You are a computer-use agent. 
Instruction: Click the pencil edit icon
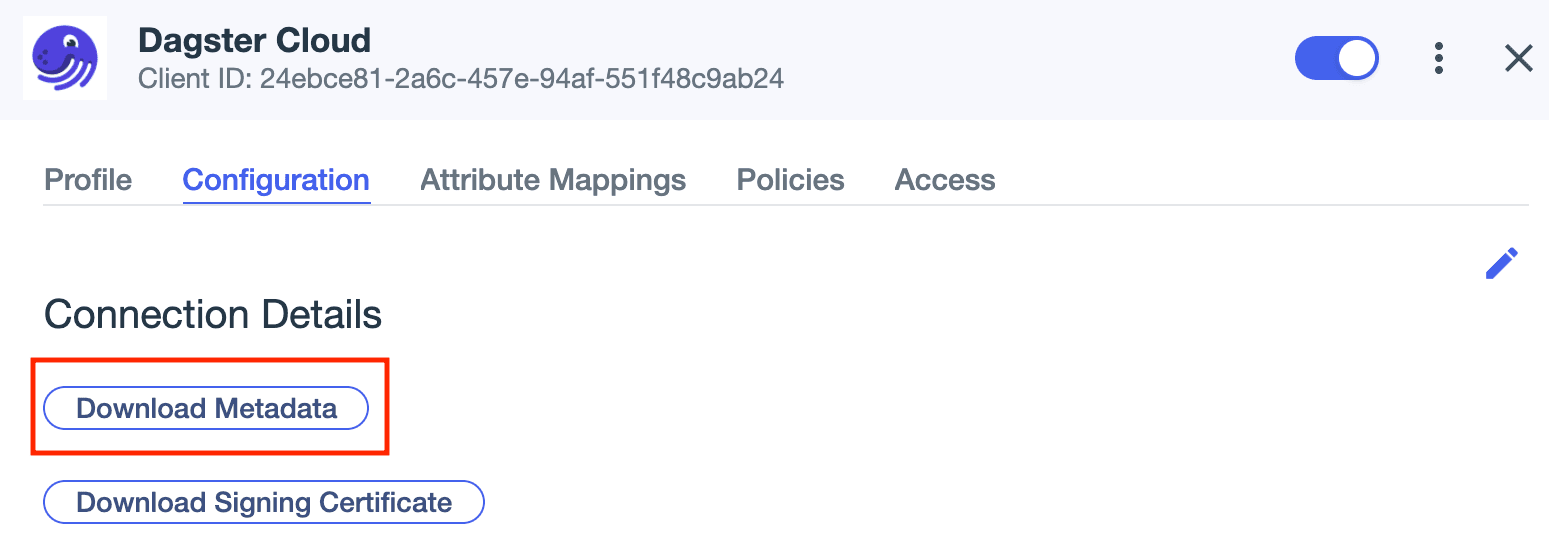point(1501,263)
